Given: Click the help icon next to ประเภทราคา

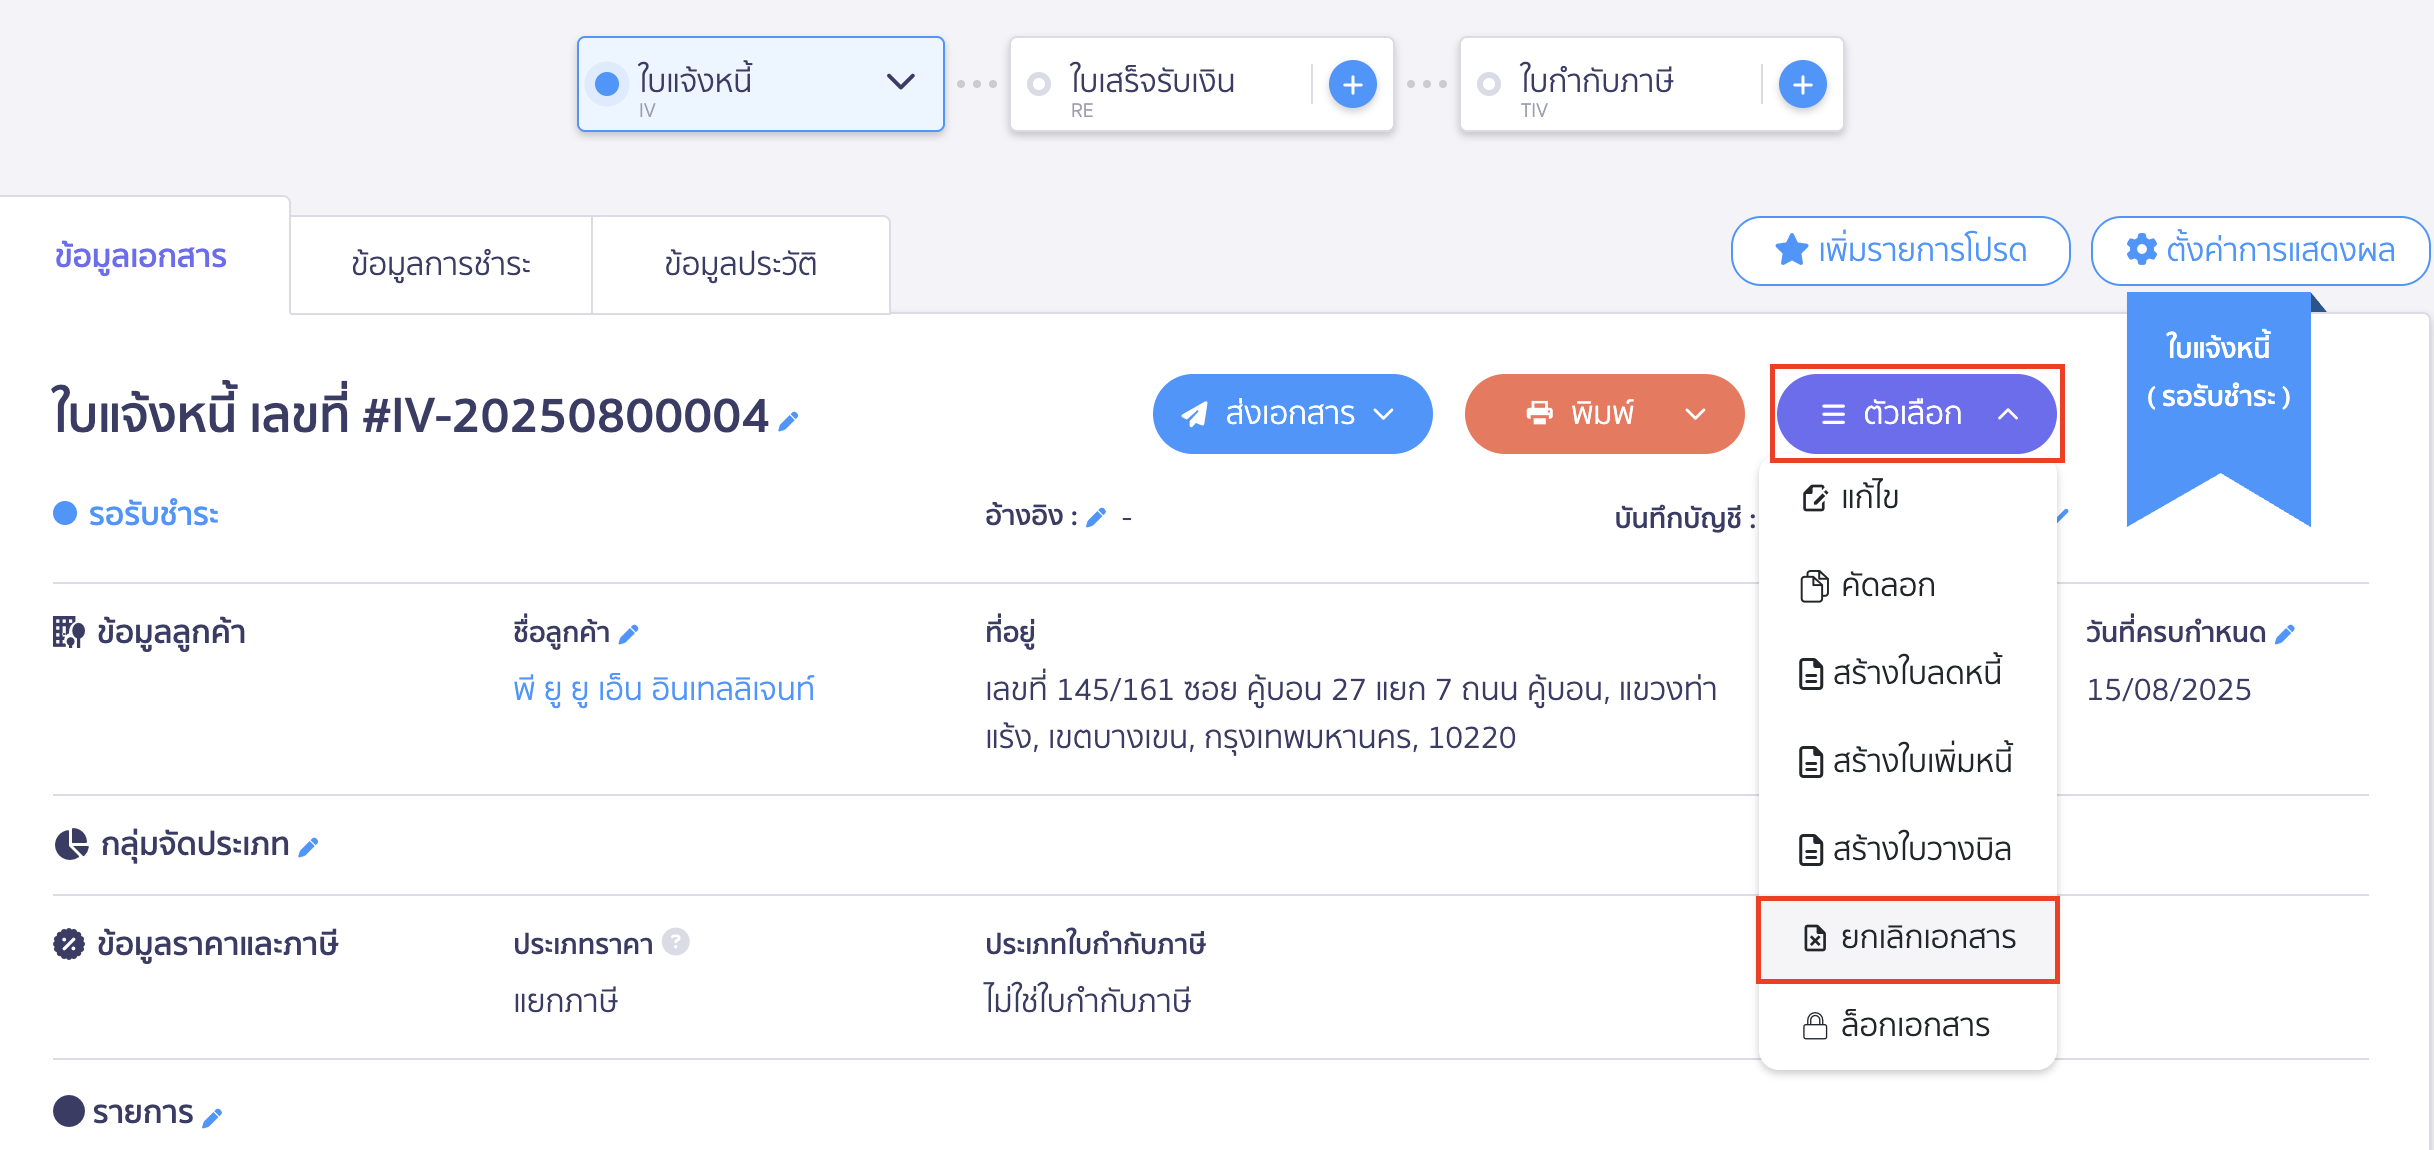Looking at the screenshot, I should (x=676, y=942).
